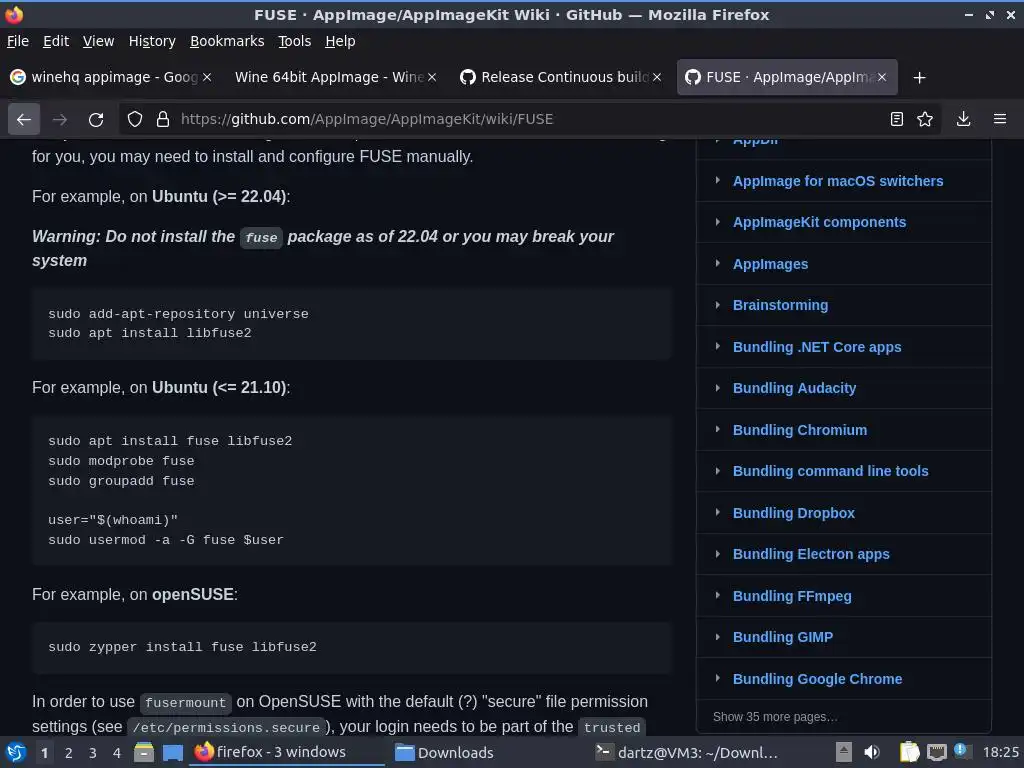Viewport: 1024px width, 768px height.
Task: Open the tracking protection shield icon
Action: coord(135,119)
